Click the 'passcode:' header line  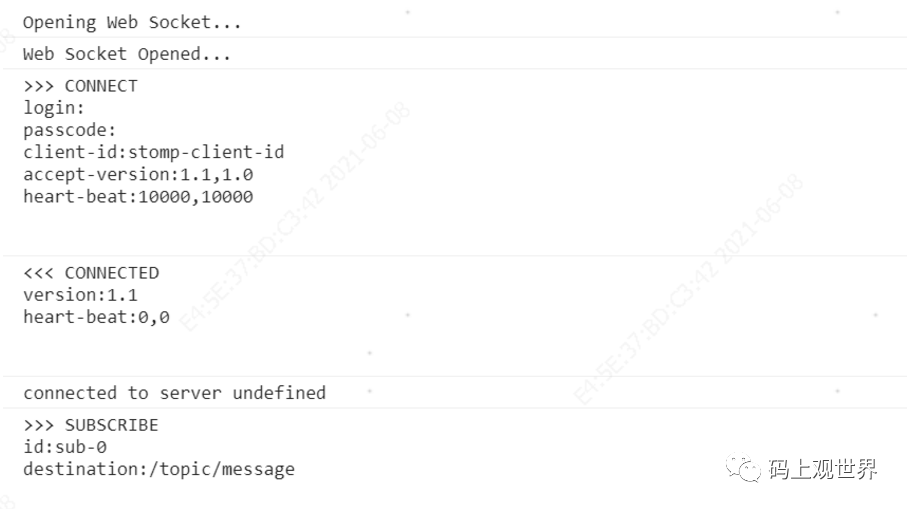[x=69, y=130]
